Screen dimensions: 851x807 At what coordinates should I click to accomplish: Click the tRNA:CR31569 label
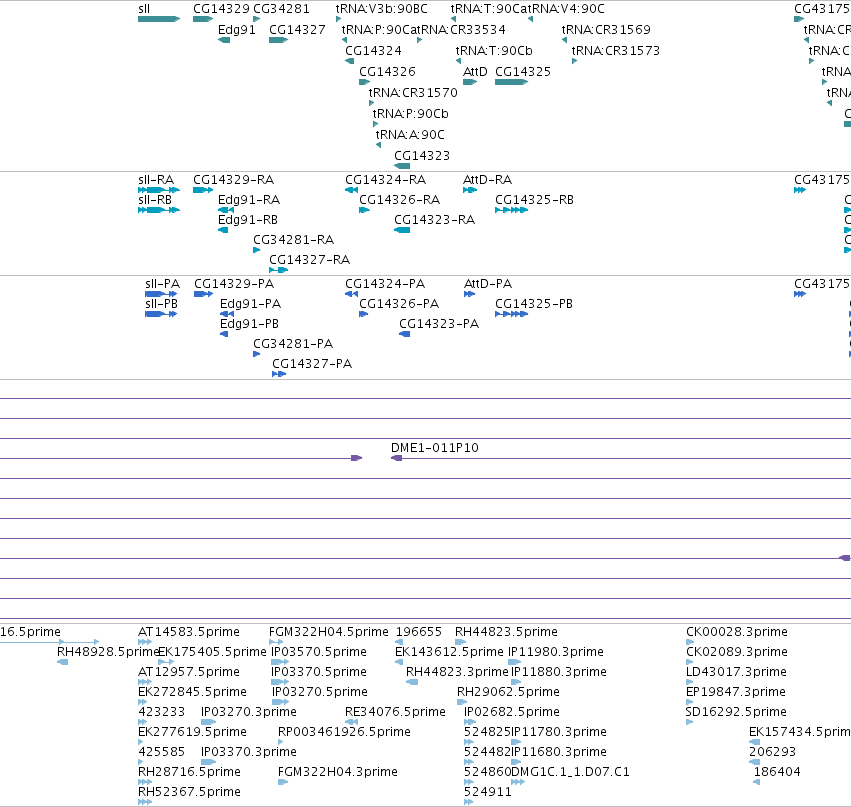click(606, 30)
